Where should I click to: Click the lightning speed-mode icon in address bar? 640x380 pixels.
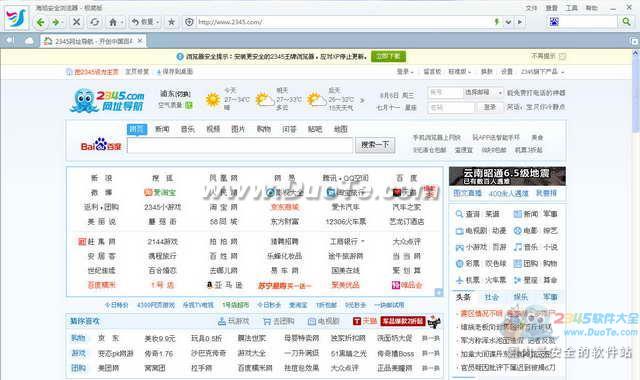tap(497, 22)
